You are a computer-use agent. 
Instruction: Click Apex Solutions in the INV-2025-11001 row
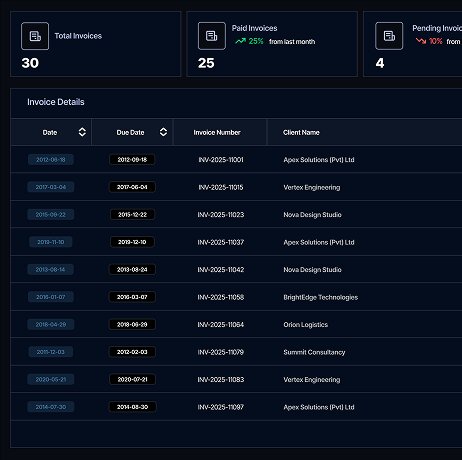[319, 160]
